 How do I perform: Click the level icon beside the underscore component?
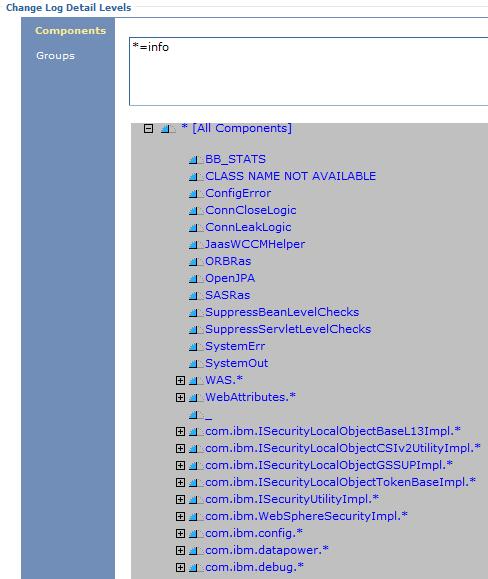(195, 415)
